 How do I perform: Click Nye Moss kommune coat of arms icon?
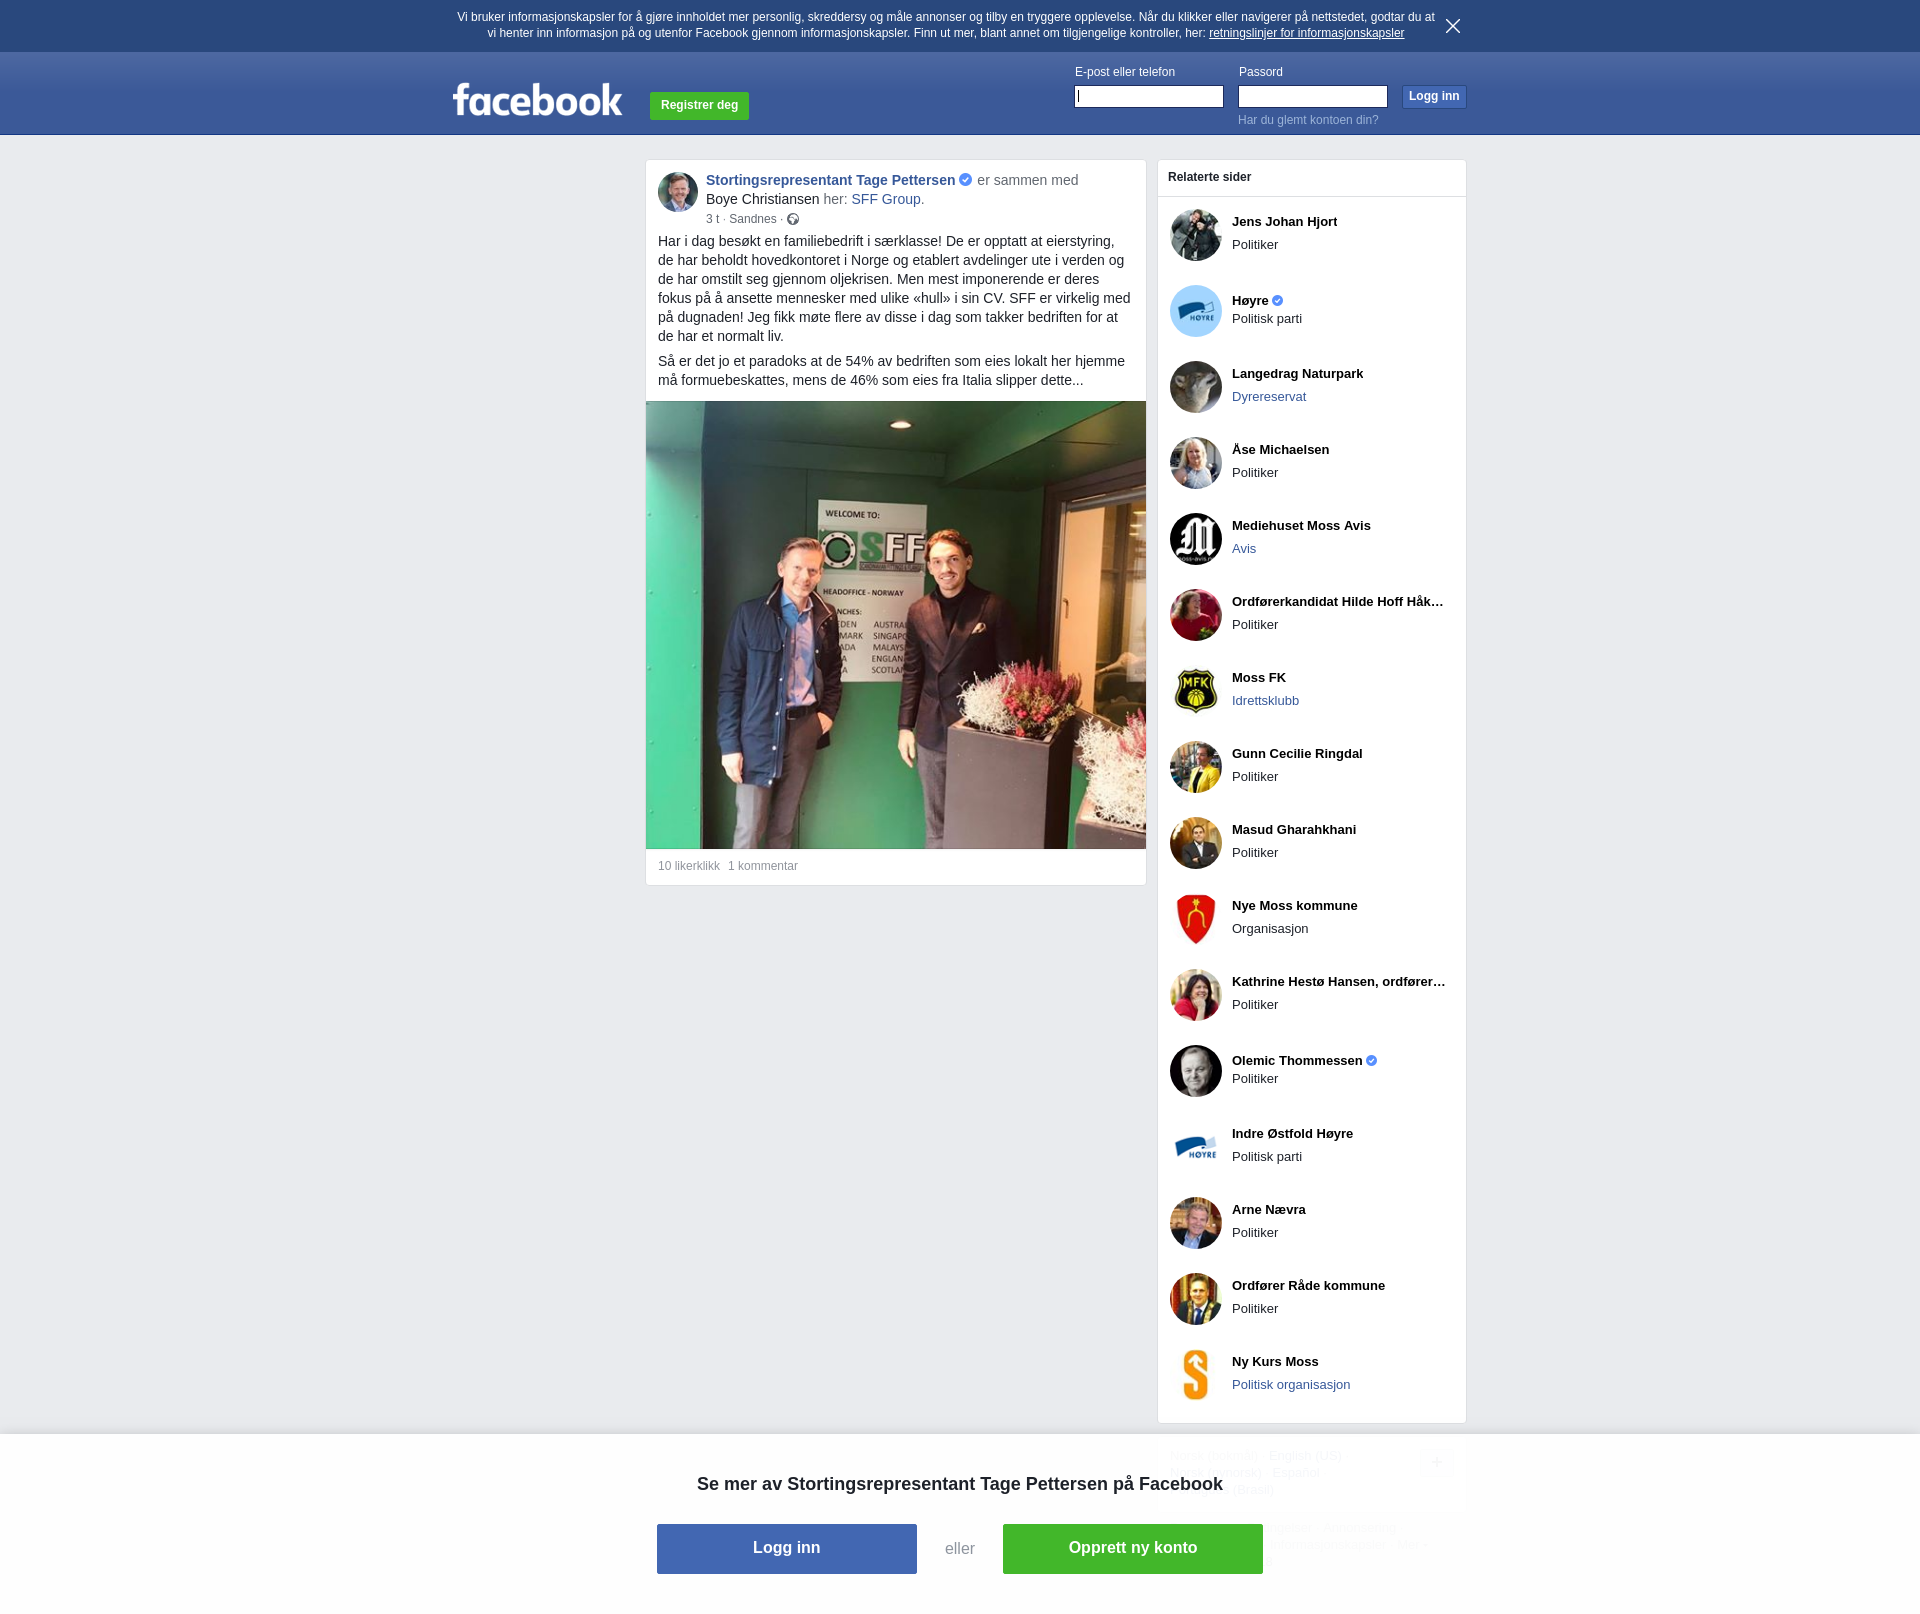(x=1196, y=919)
